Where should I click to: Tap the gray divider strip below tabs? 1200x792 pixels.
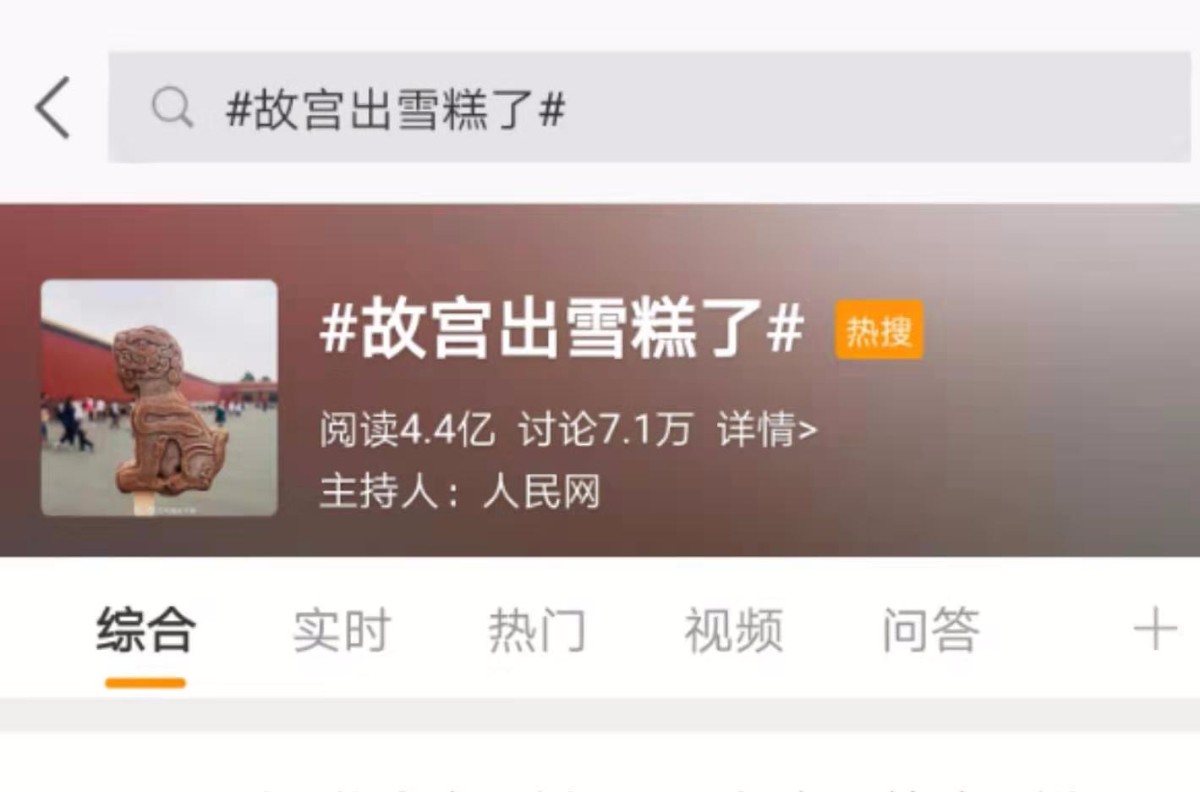coord(600,715)
